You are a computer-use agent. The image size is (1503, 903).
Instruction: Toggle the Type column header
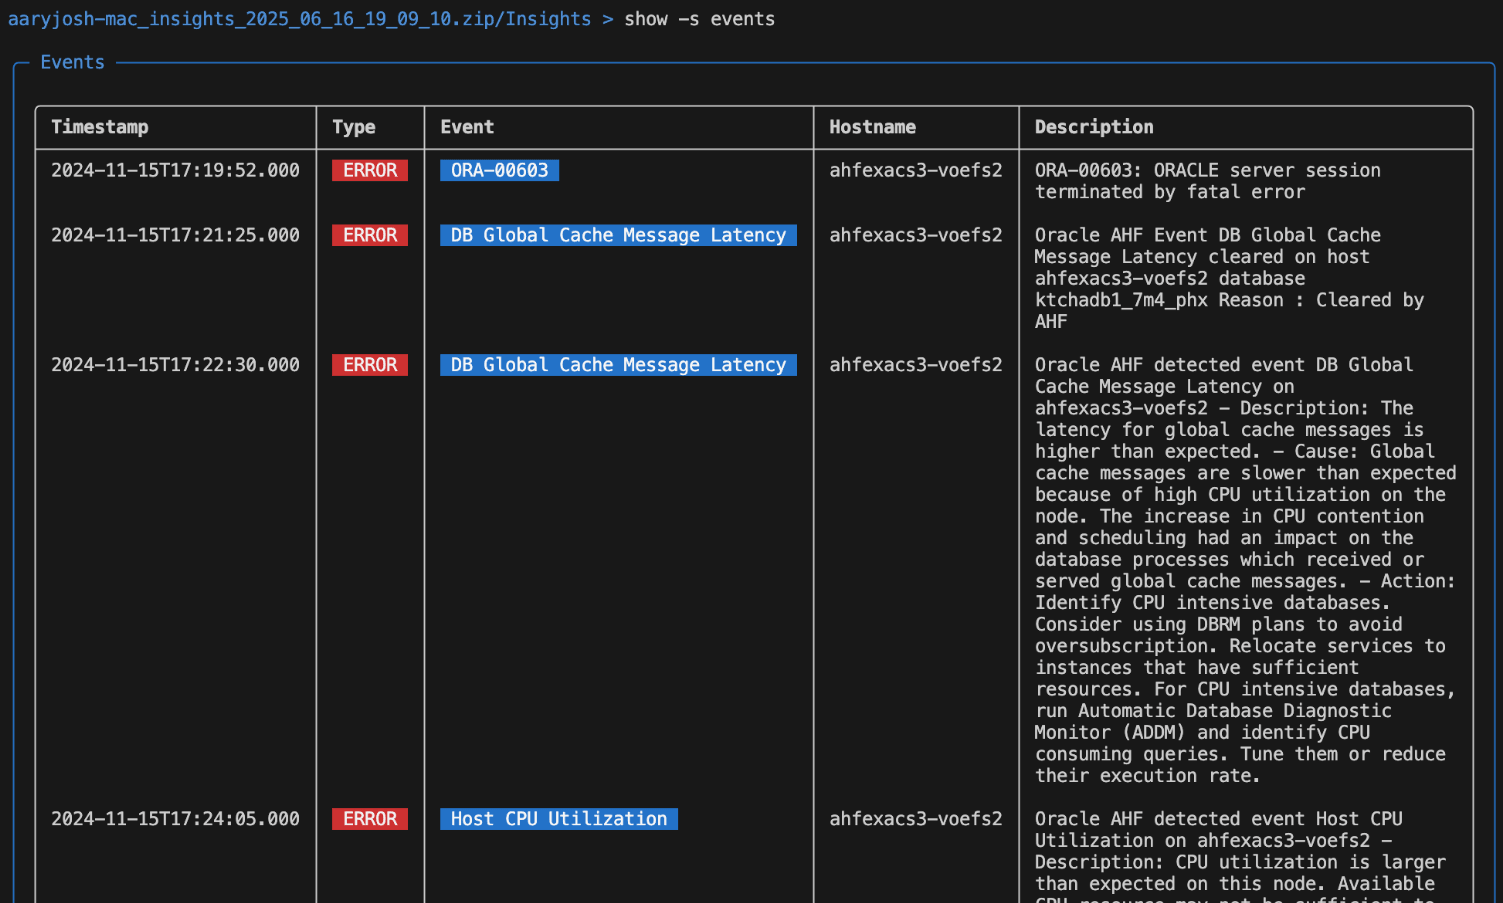pyautogui.click(x=354, y=127)
